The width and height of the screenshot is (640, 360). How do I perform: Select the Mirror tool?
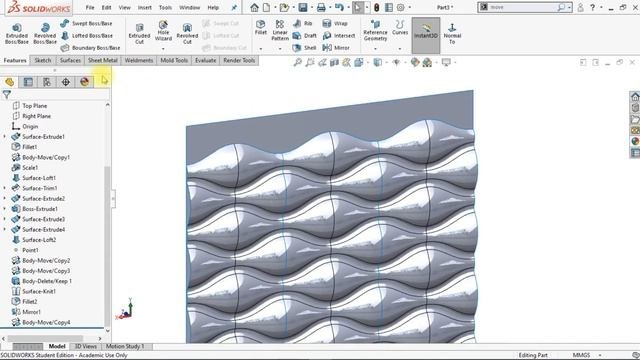tap(336, 48)
